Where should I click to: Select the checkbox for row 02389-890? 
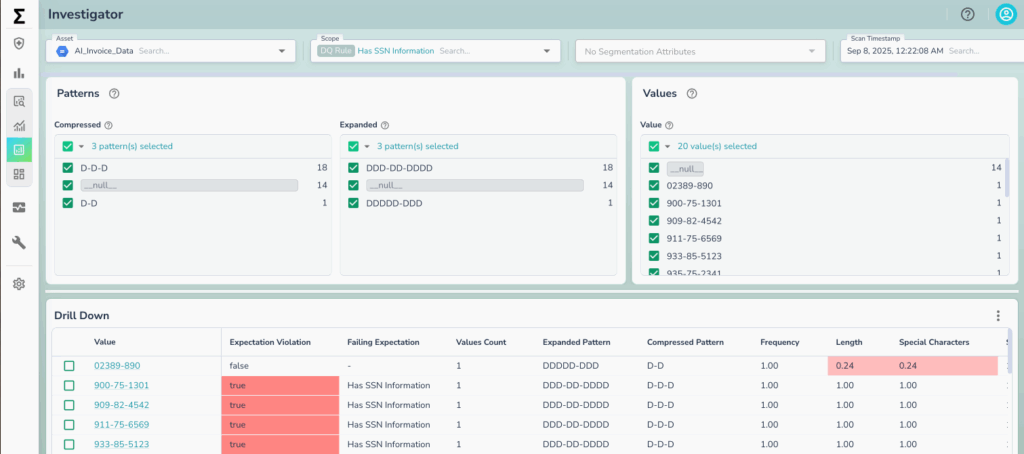(x=69, y=366)
